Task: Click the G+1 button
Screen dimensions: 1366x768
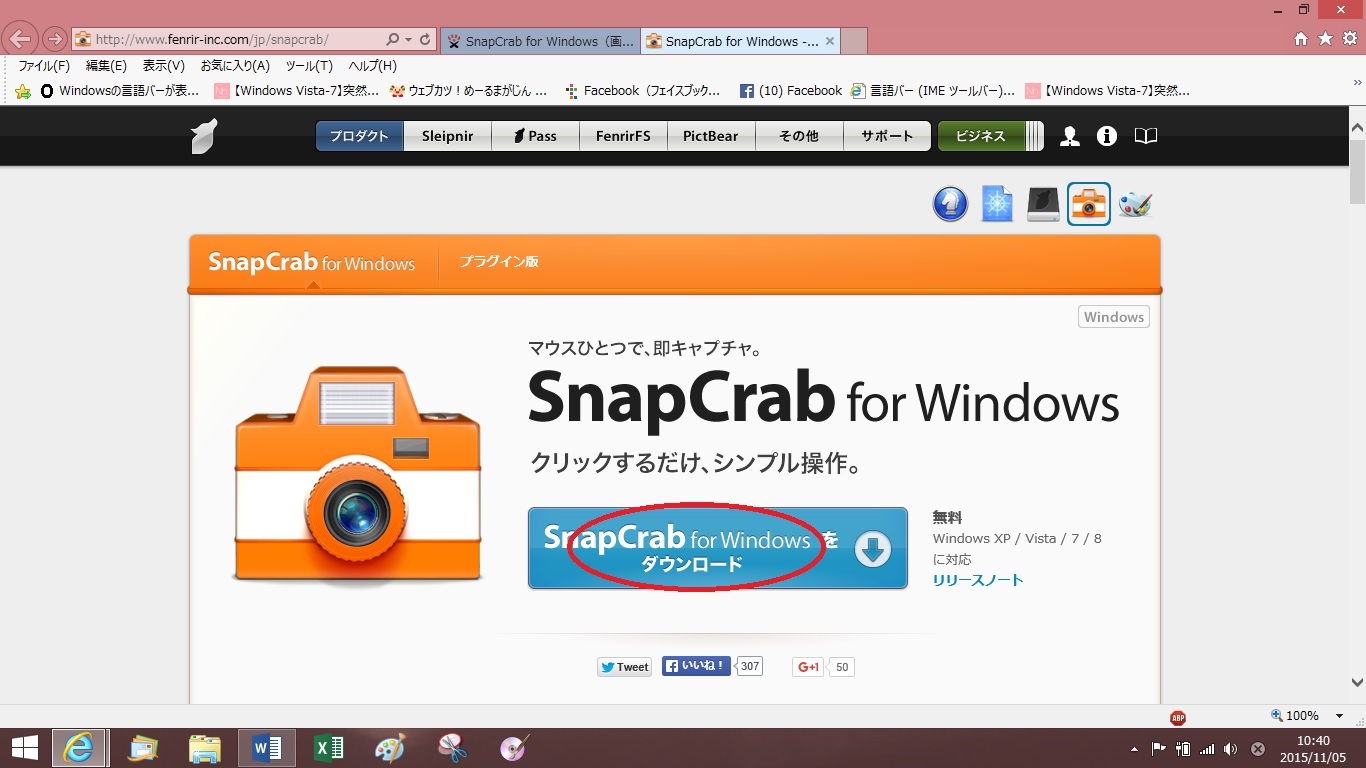Action: click(x=807, y=667)
